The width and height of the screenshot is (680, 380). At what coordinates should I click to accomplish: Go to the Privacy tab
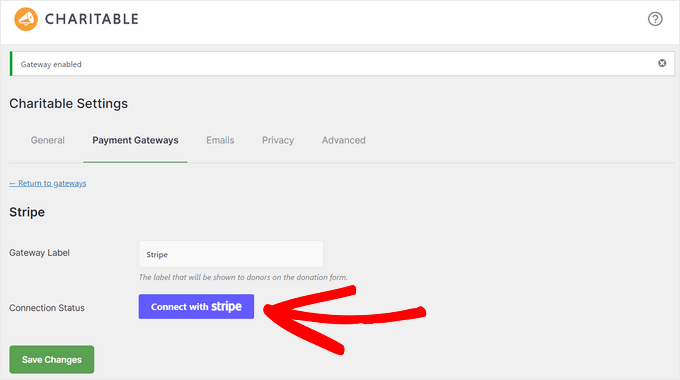point(278,140)
